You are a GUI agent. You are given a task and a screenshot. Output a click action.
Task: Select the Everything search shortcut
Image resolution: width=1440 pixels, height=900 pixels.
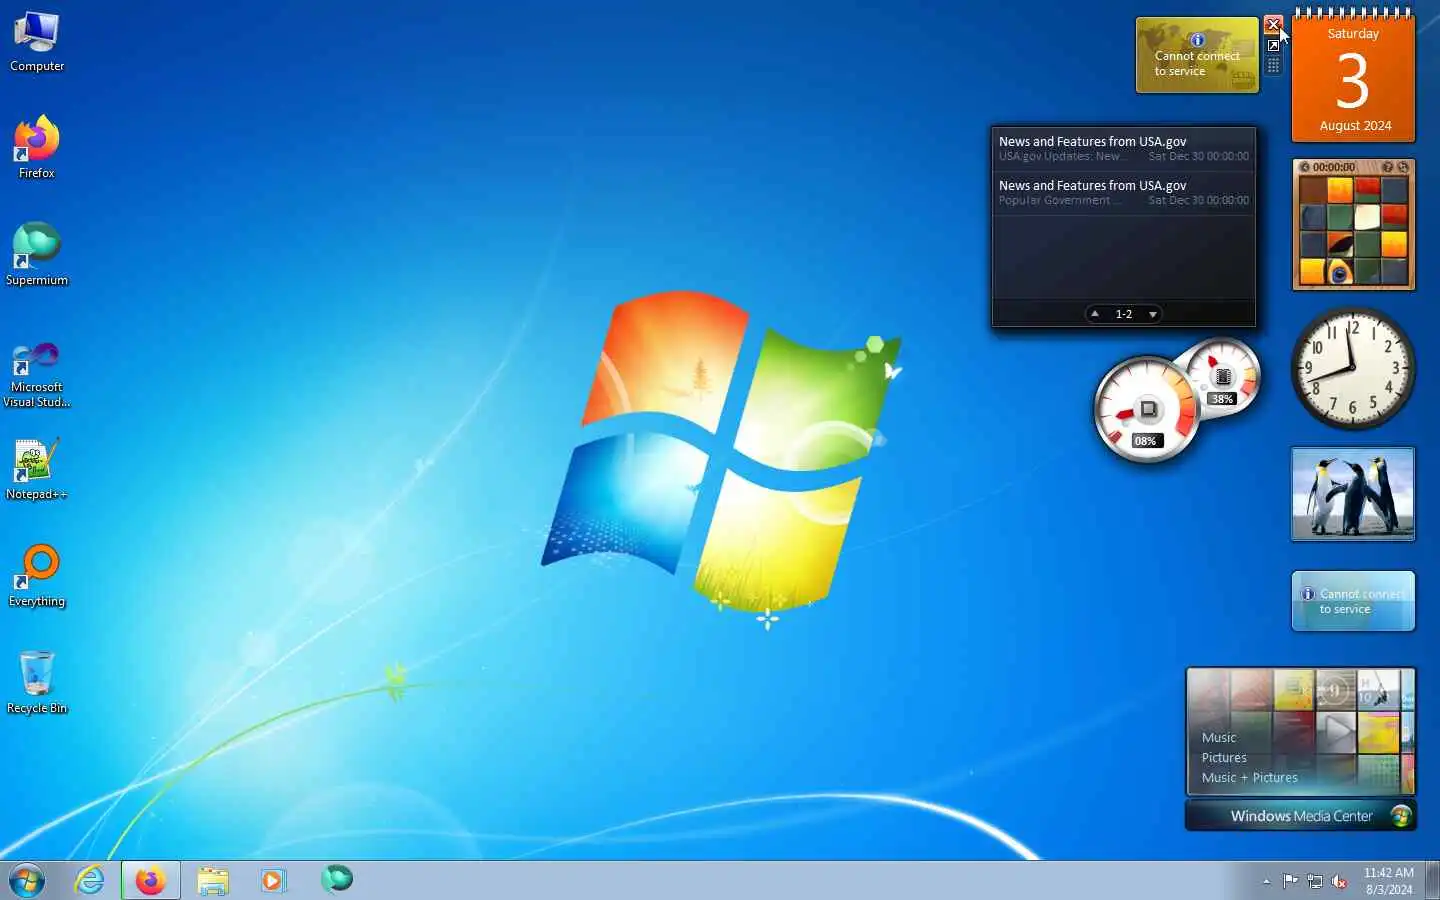[x=37, y=575]
